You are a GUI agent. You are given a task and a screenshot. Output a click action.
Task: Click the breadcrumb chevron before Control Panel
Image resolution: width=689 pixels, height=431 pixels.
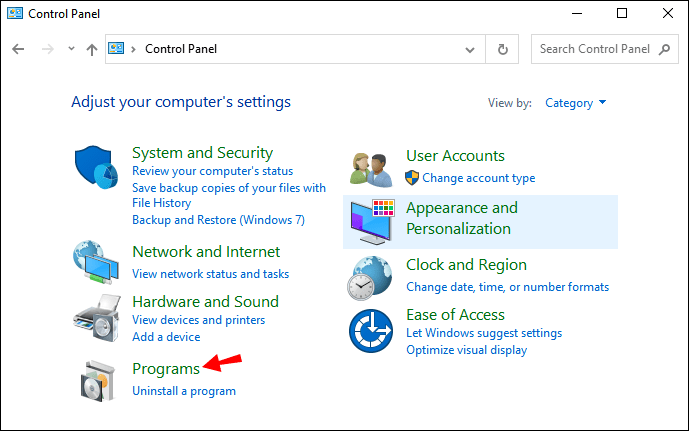(x=133, y=49)
